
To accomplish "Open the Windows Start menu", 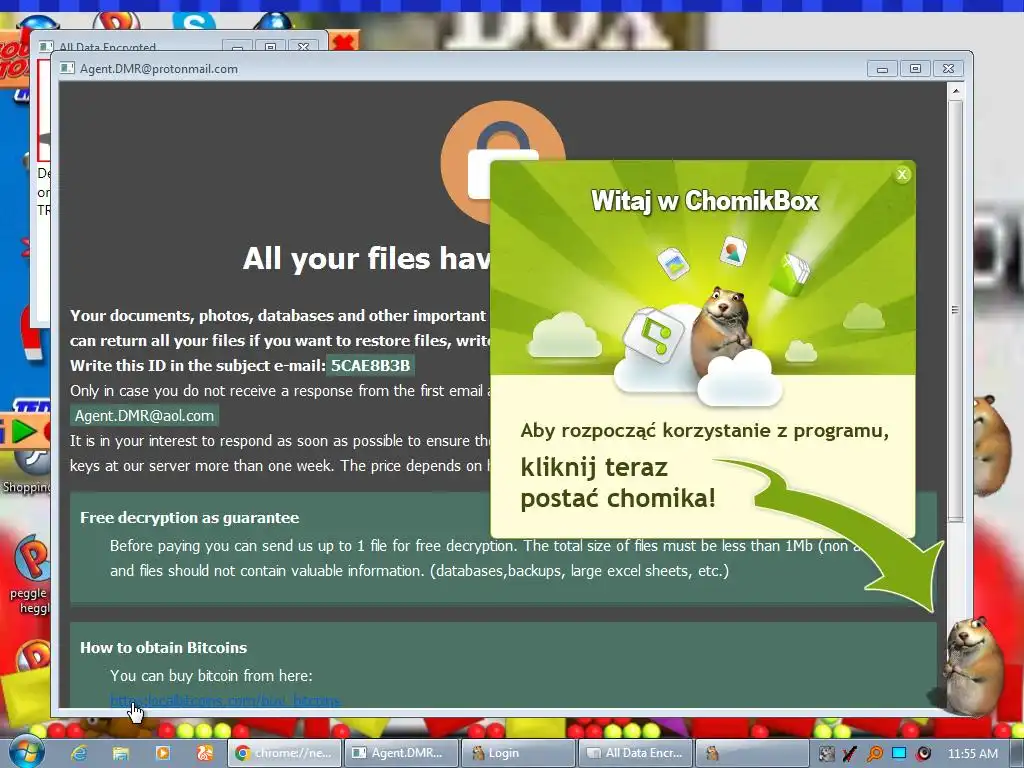I will coord(27,752).
